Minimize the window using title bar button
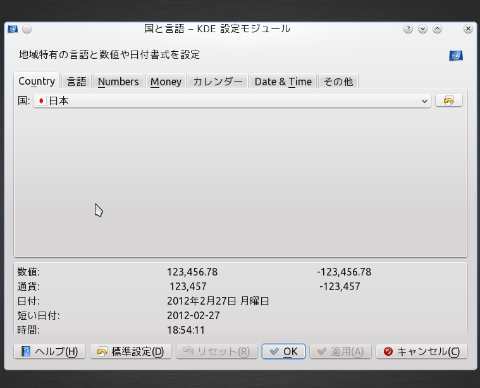The image size is (480, 388). click(423, 29)
